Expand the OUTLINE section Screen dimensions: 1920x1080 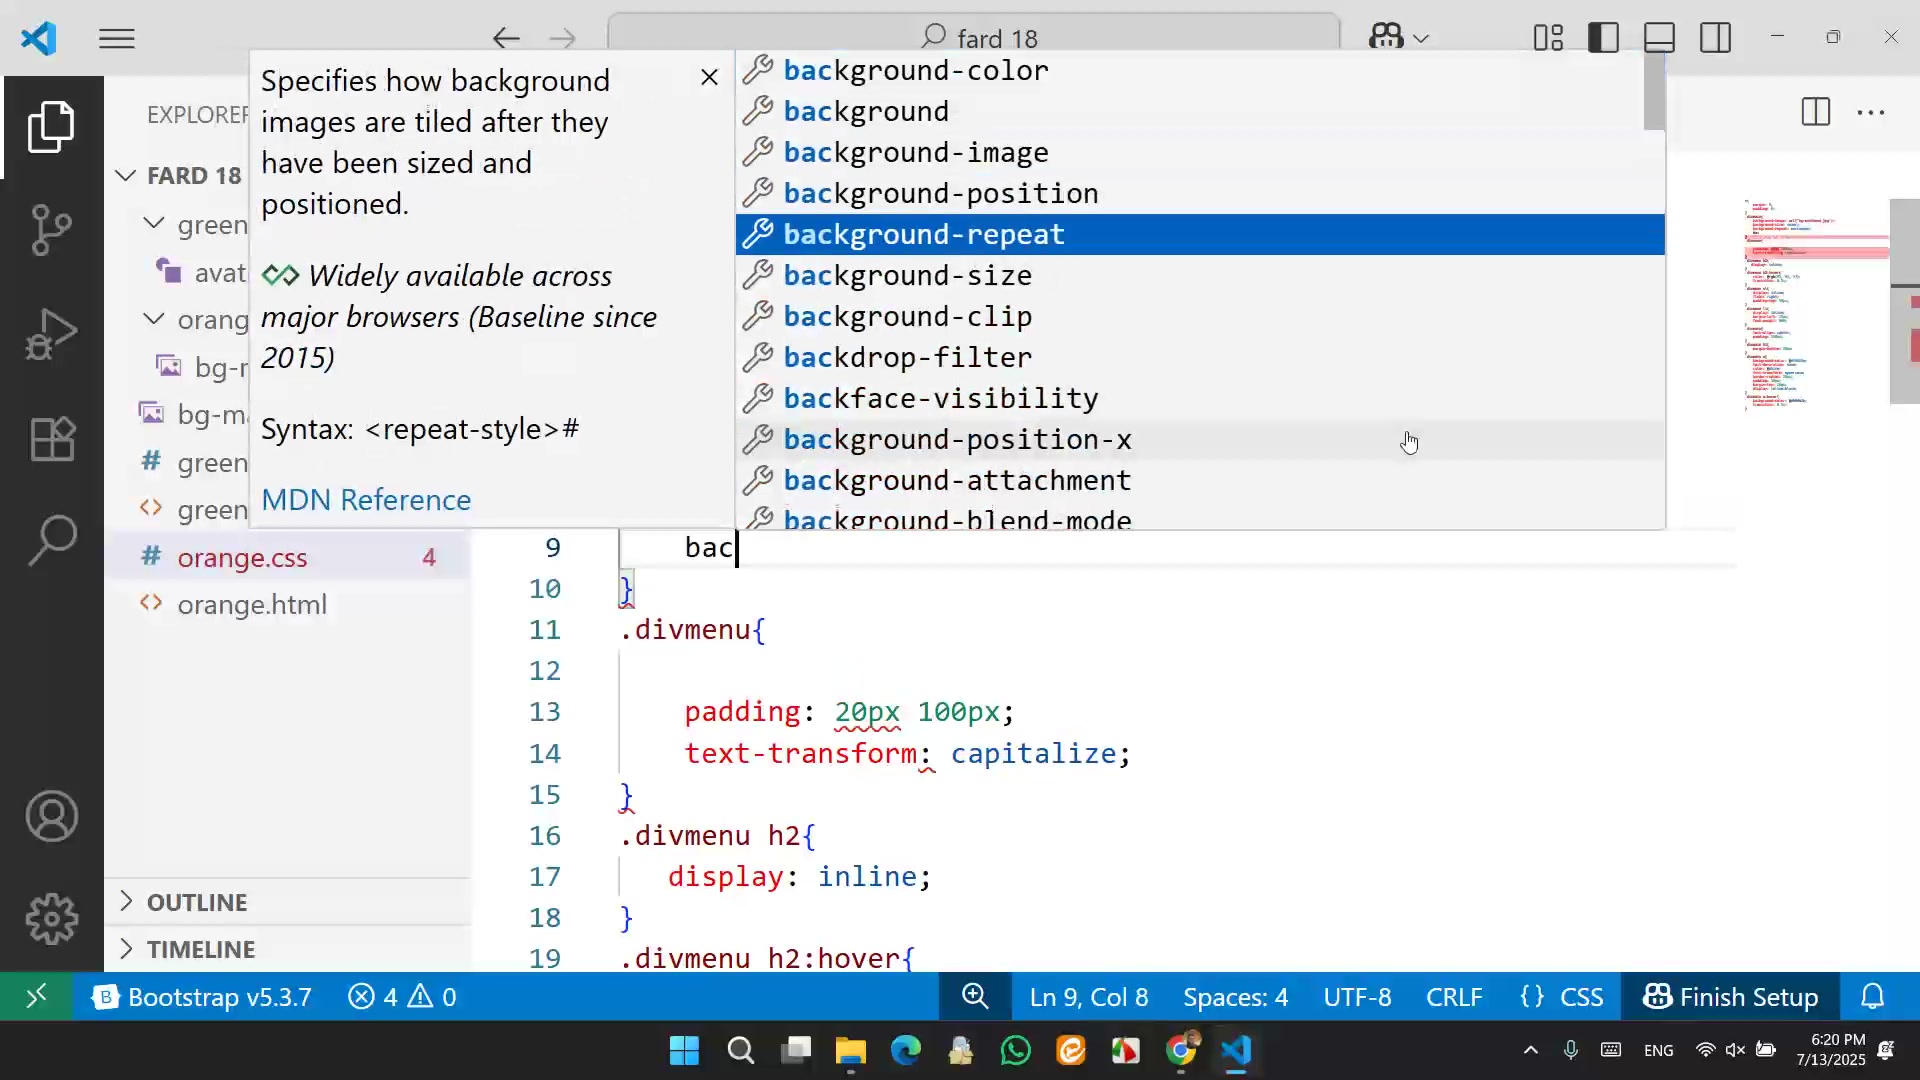coord(197,902)
